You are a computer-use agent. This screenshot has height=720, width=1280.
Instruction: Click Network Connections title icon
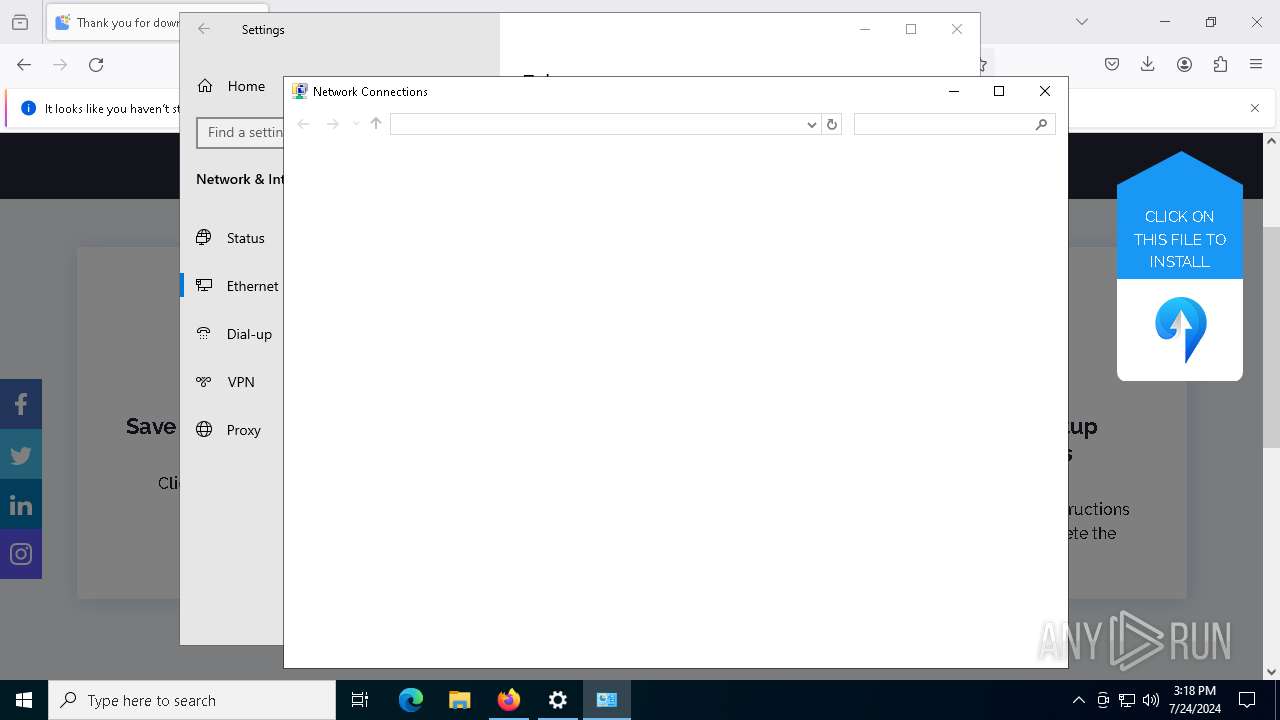(x=299, y=91)
